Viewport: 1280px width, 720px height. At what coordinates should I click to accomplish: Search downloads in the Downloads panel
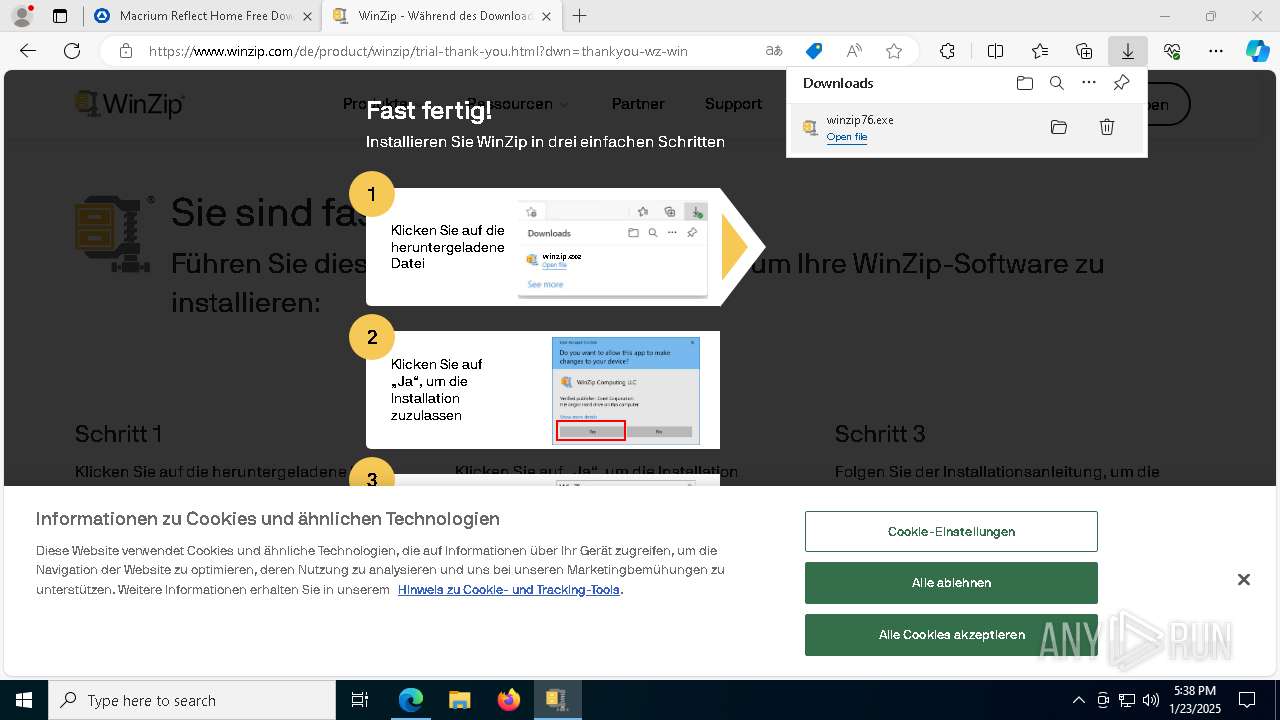[1056, 83]
